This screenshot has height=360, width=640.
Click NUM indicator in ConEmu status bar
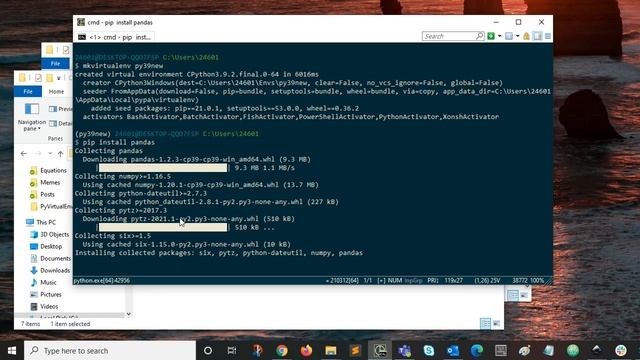click(395, 280)
